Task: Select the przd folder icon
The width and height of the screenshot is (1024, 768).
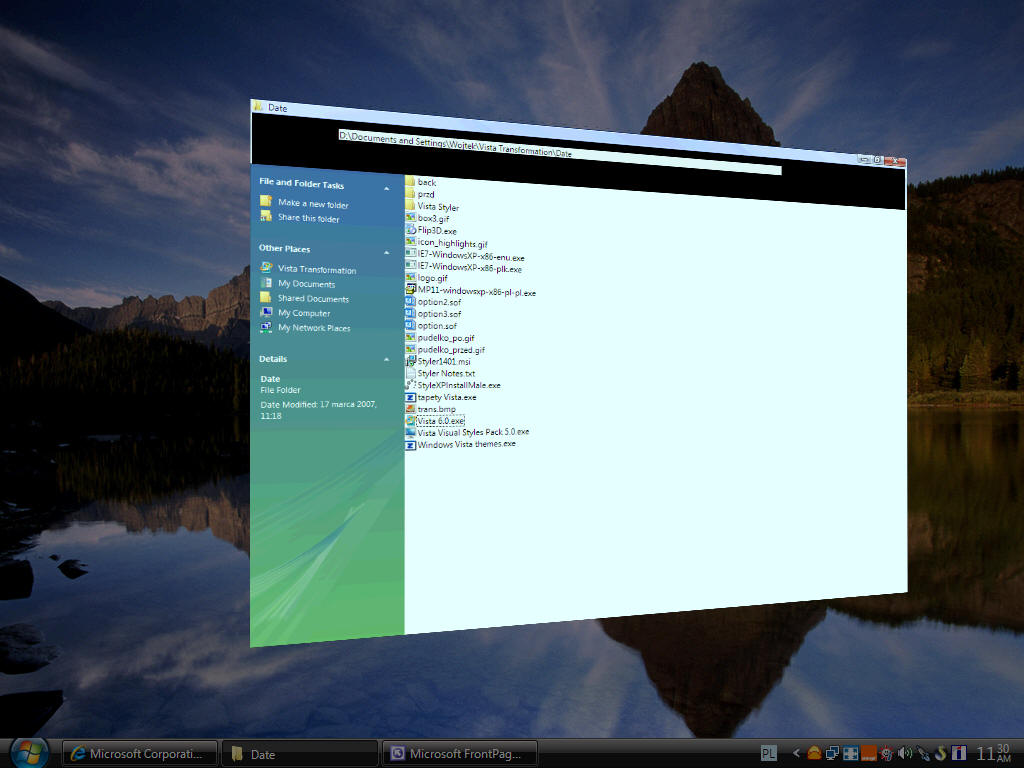Action: [410, 193]
